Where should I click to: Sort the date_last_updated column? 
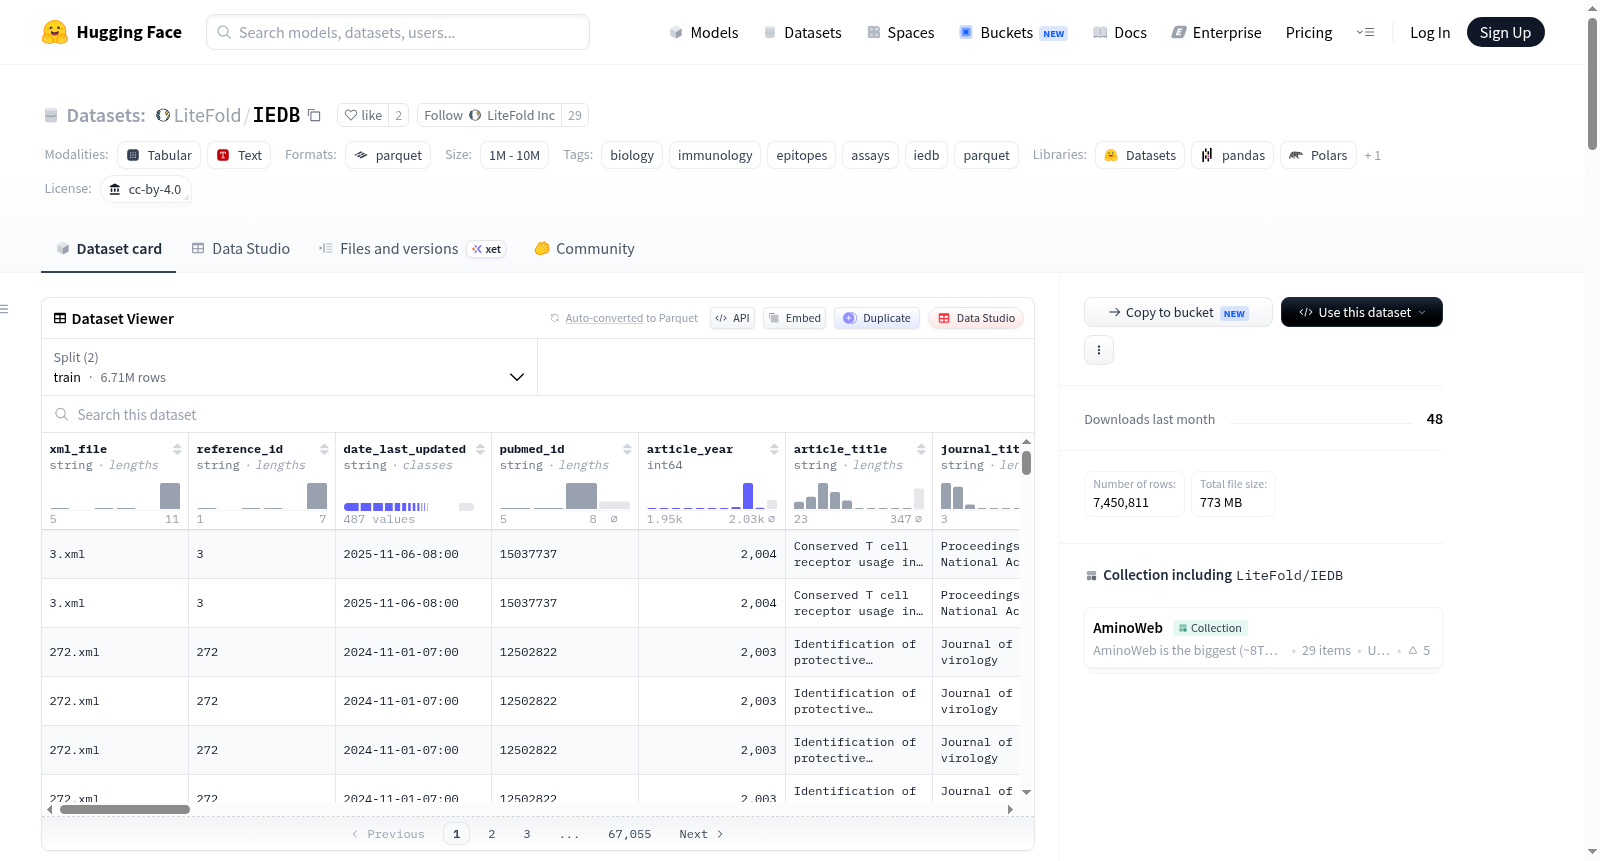(480, 449)
